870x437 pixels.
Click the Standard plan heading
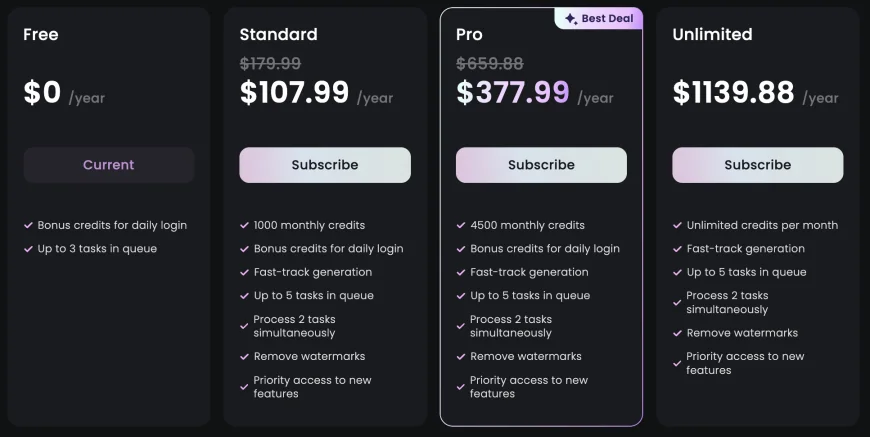[x=279, y=34]
